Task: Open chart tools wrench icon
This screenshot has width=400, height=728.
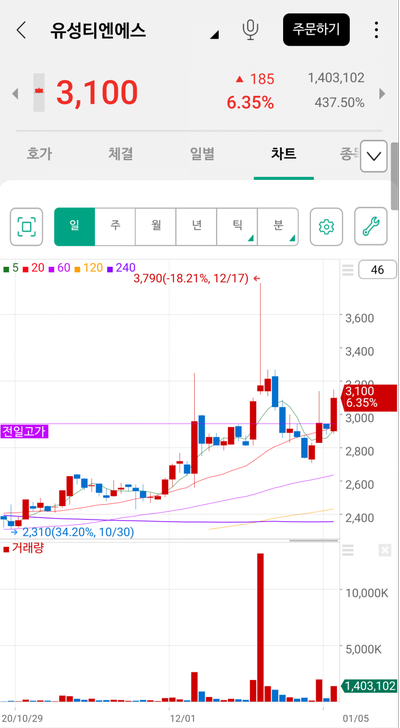Action: 371,226
